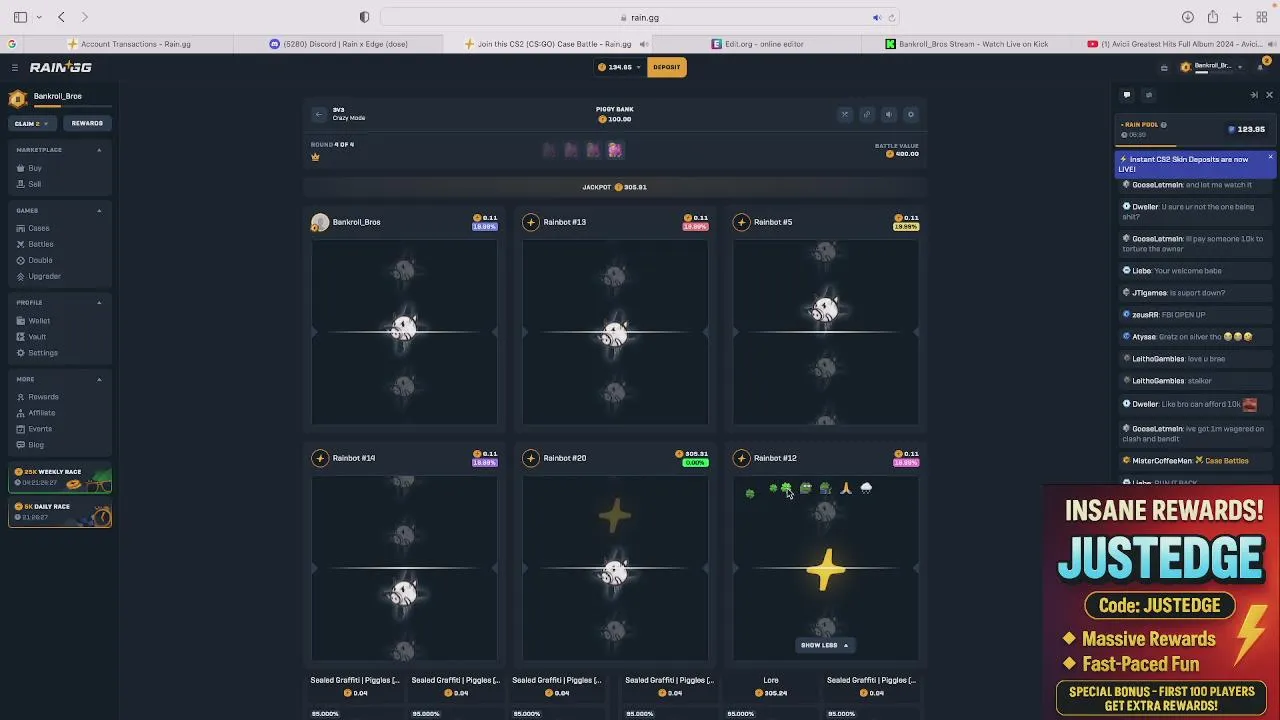This screenshot has width=1280, height=720.
Task: Select the highlighted fourth round case thumbnail
Action: pos(615,150)
